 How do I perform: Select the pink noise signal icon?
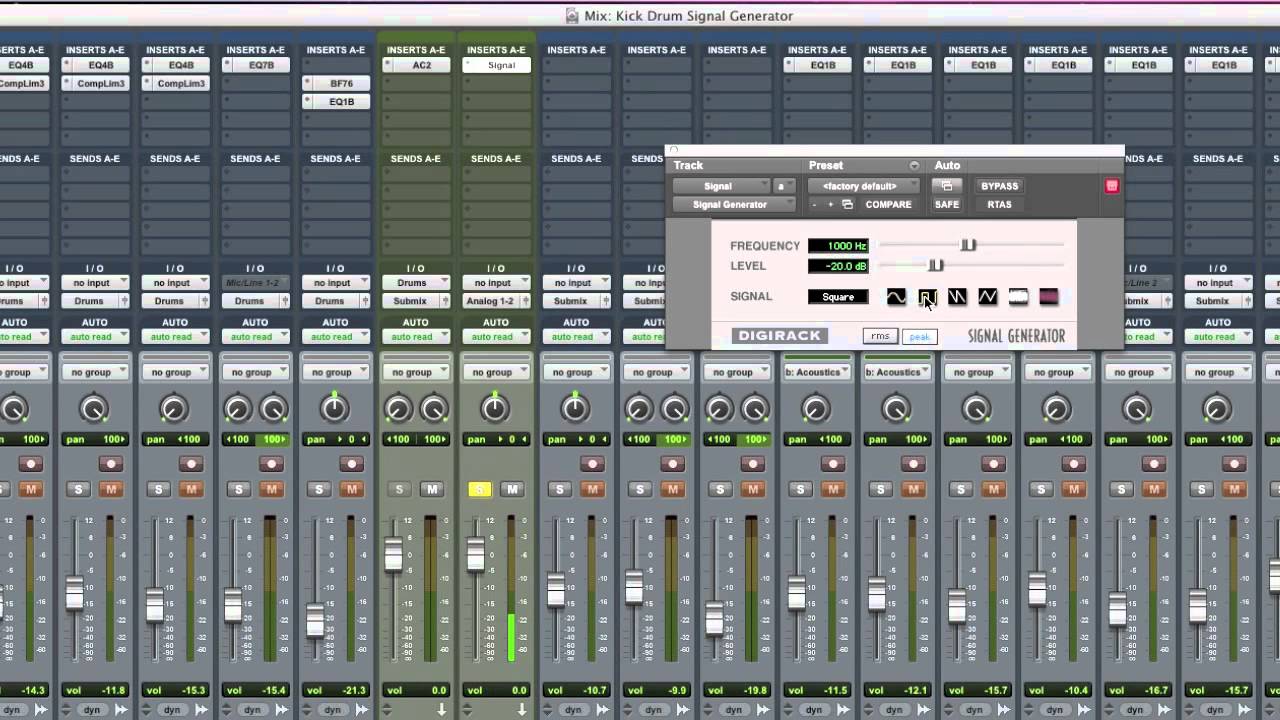coord(1048,297)
